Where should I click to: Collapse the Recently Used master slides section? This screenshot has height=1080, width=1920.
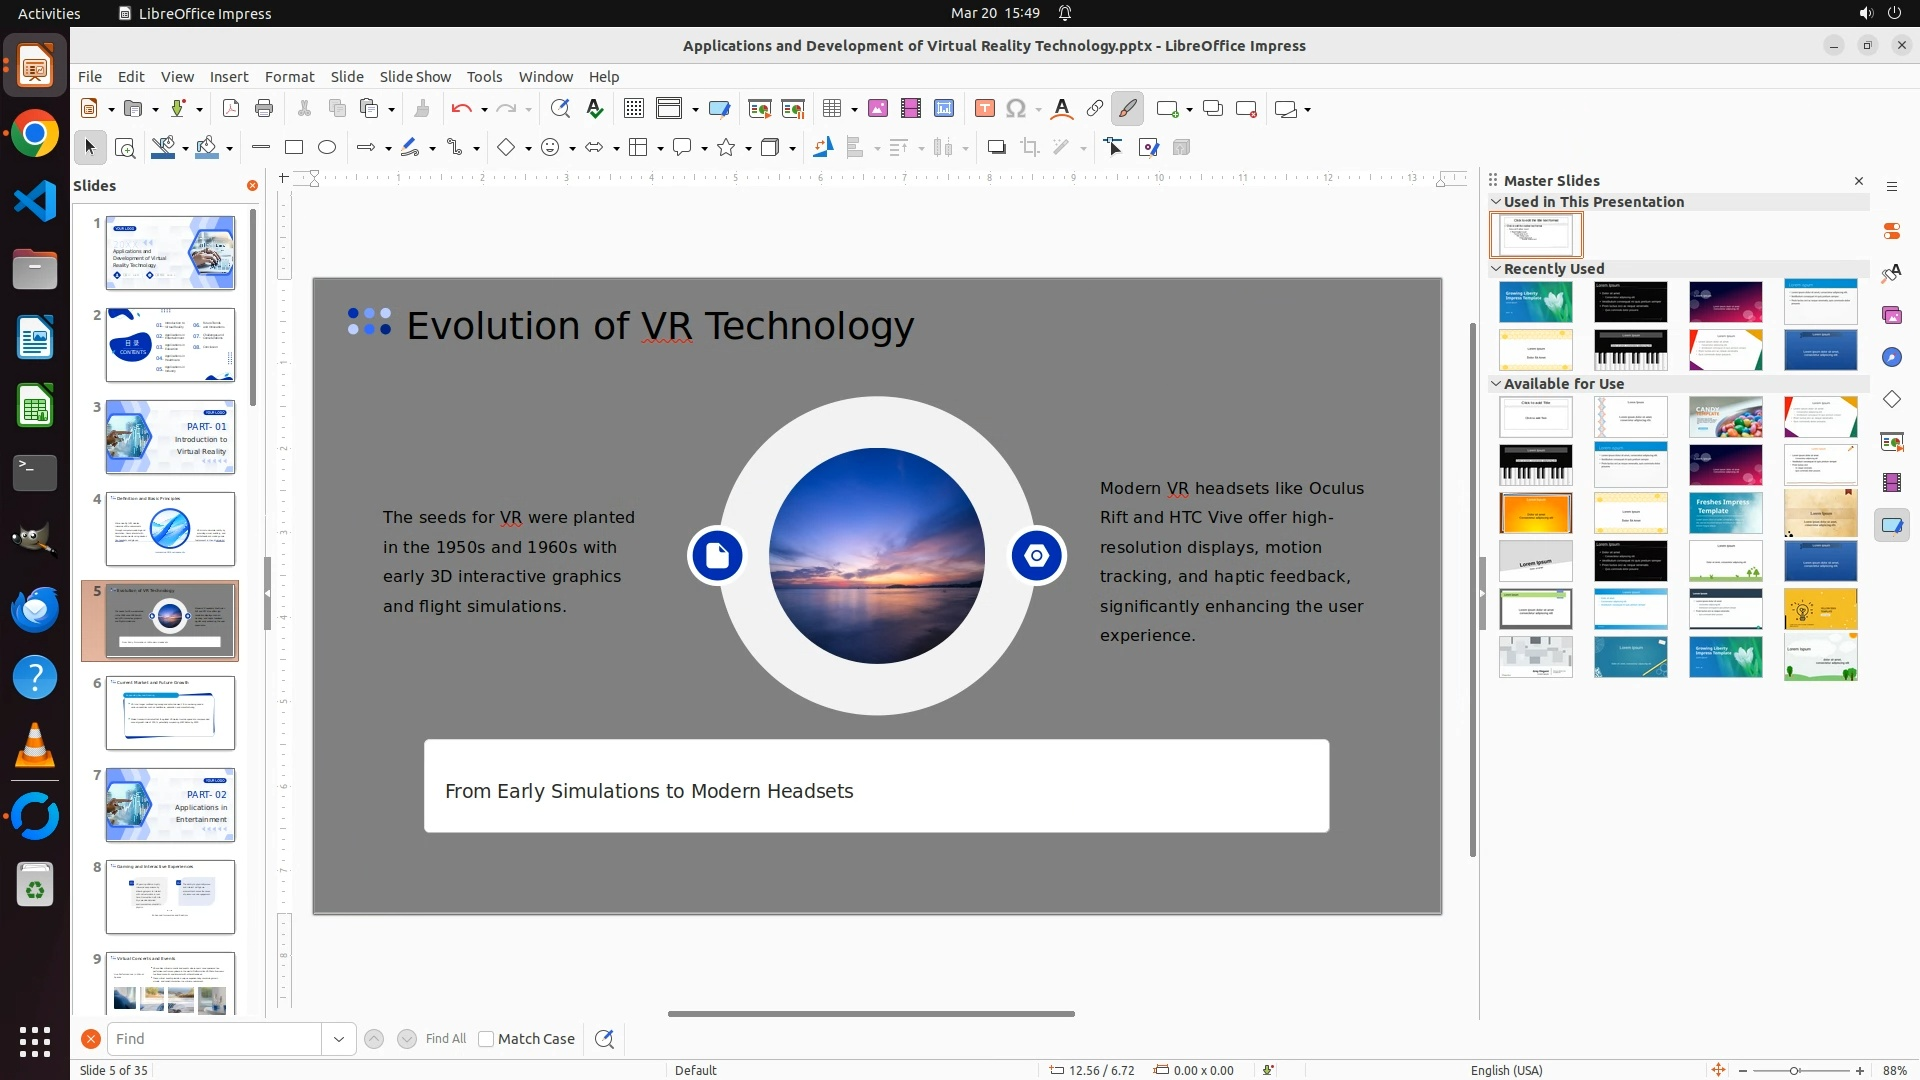coord(1496,269)
